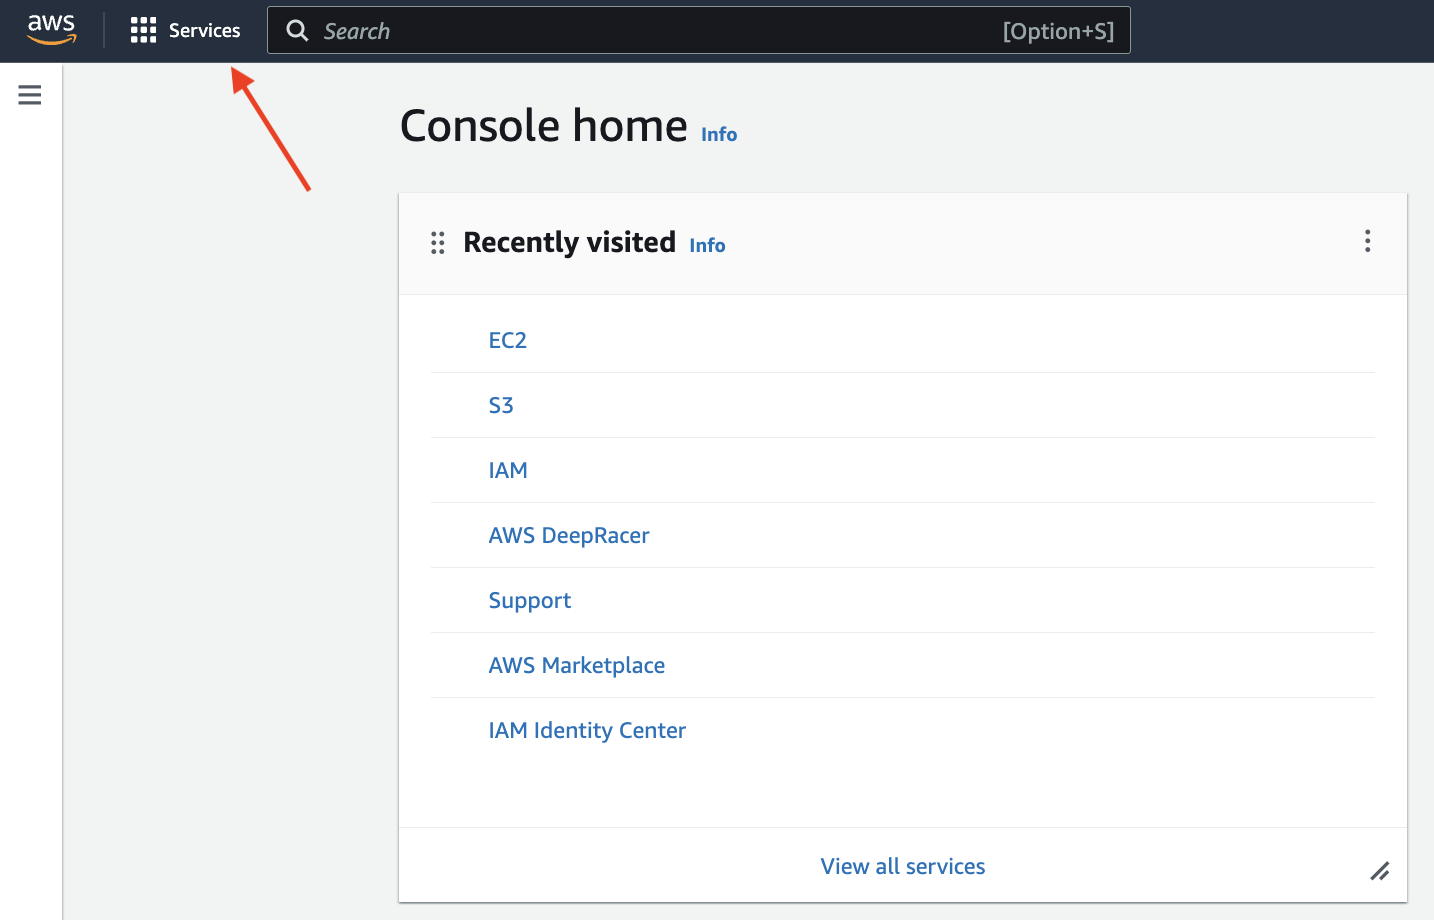Image resolution: width=1434 pixels, height=920 pixels.
Task: Click the Option+S shortcut hint
Action: 1058,31
